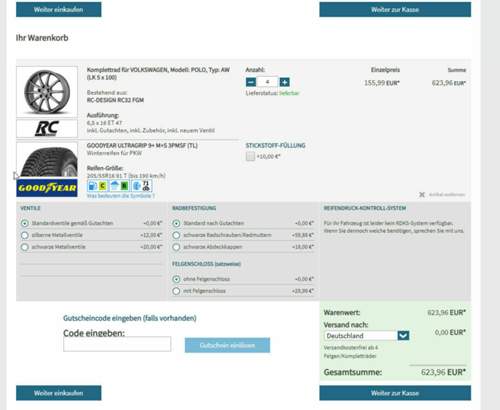Choose ohne Felgenschloss option
Image resolution: width=500 pixels, height=410 pixels.
176,279
